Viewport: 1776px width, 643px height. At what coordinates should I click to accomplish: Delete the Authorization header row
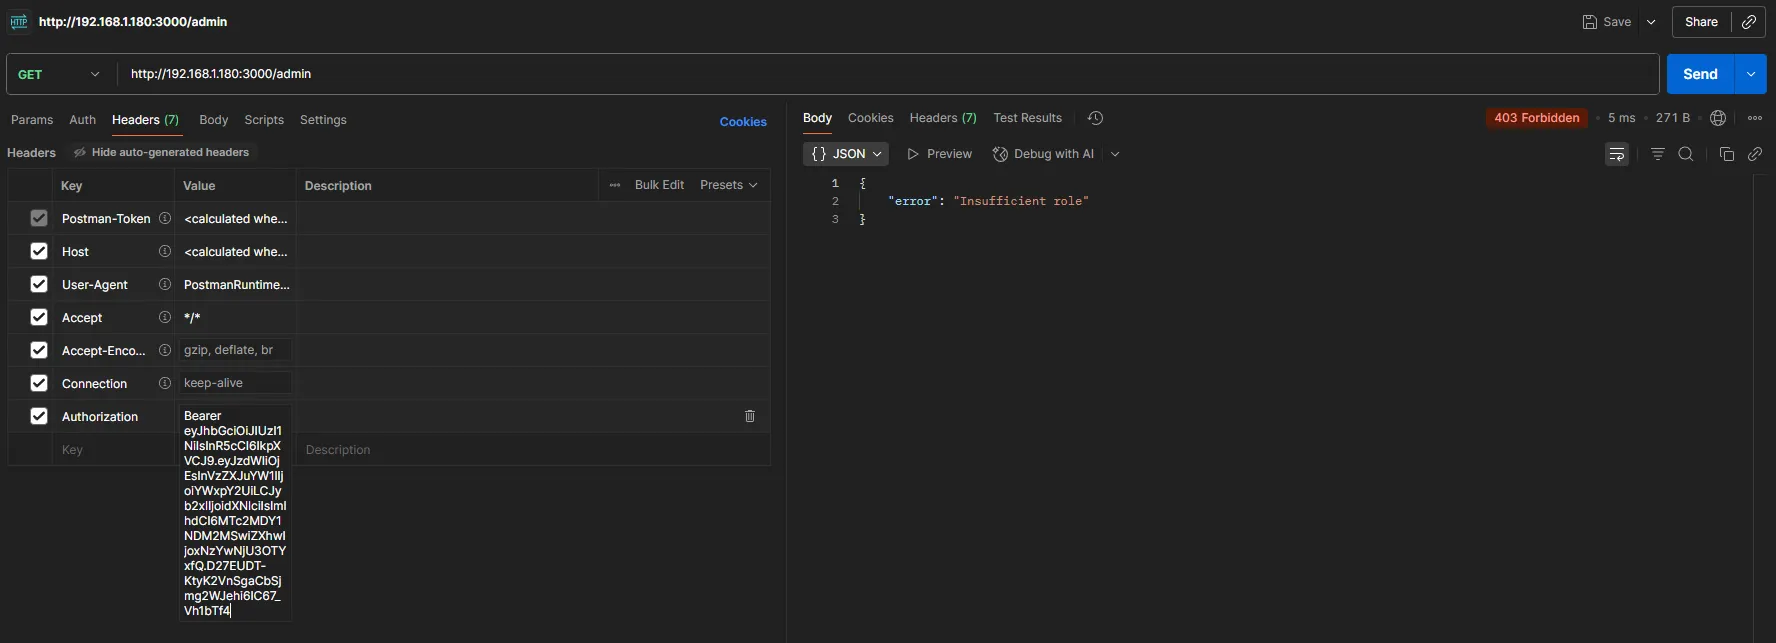click(750, 416)
